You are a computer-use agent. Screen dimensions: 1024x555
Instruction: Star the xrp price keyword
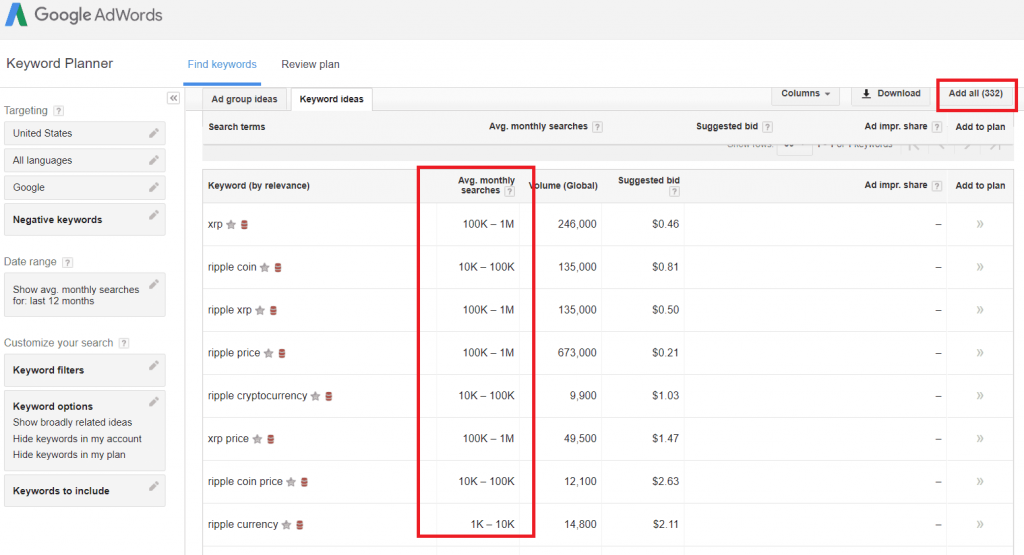[257, 439]
